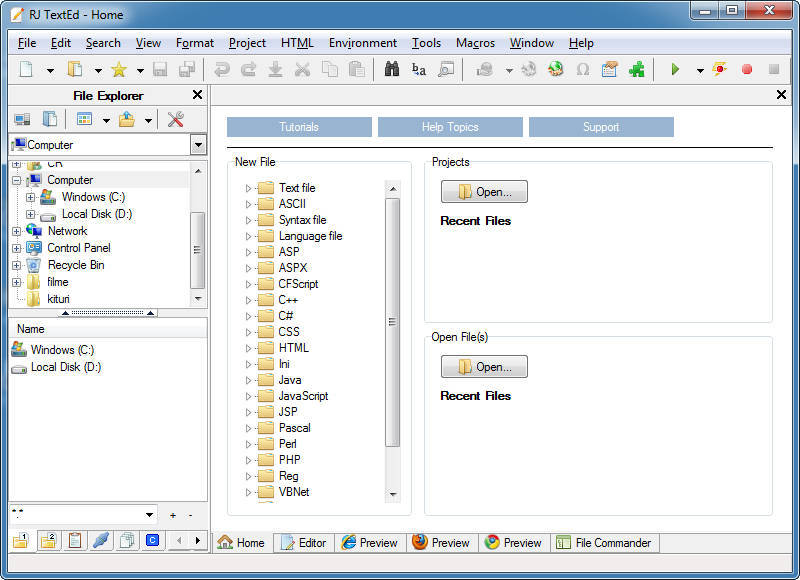Click the binoculars Find icon
The image size is (800, 580).
[x=391, y=69]
